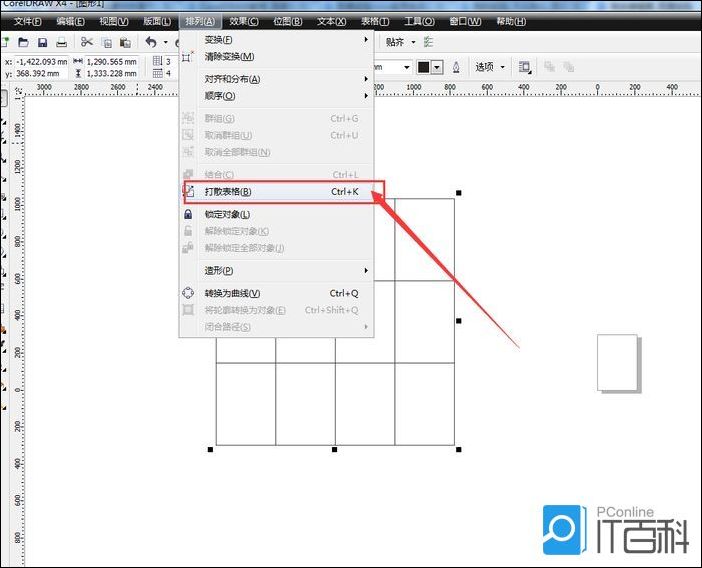Open the 视图(V) menu
This screenshot has width=702, height=568.
click(x=114, y=21)
